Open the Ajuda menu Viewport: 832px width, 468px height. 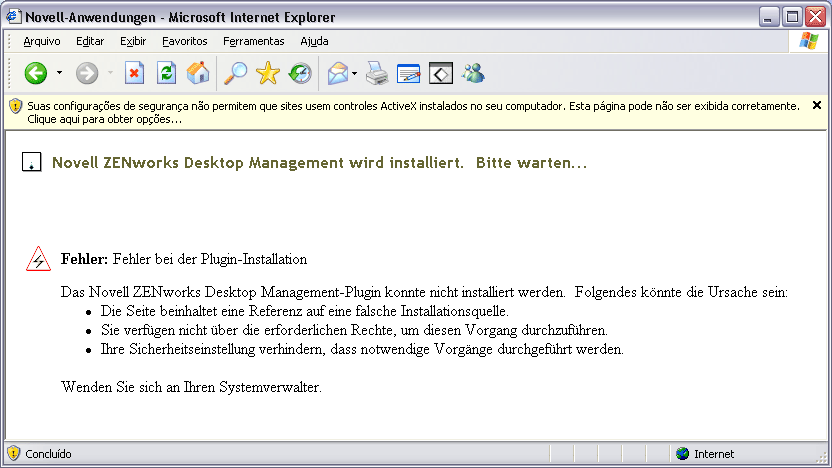pos(314,41)
